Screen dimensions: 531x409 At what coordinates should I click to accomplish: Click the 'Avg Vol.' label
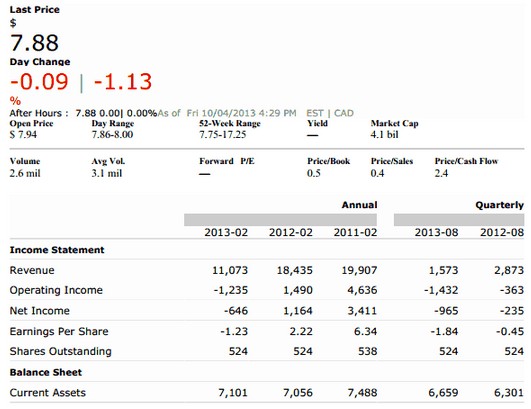(108, 161)
